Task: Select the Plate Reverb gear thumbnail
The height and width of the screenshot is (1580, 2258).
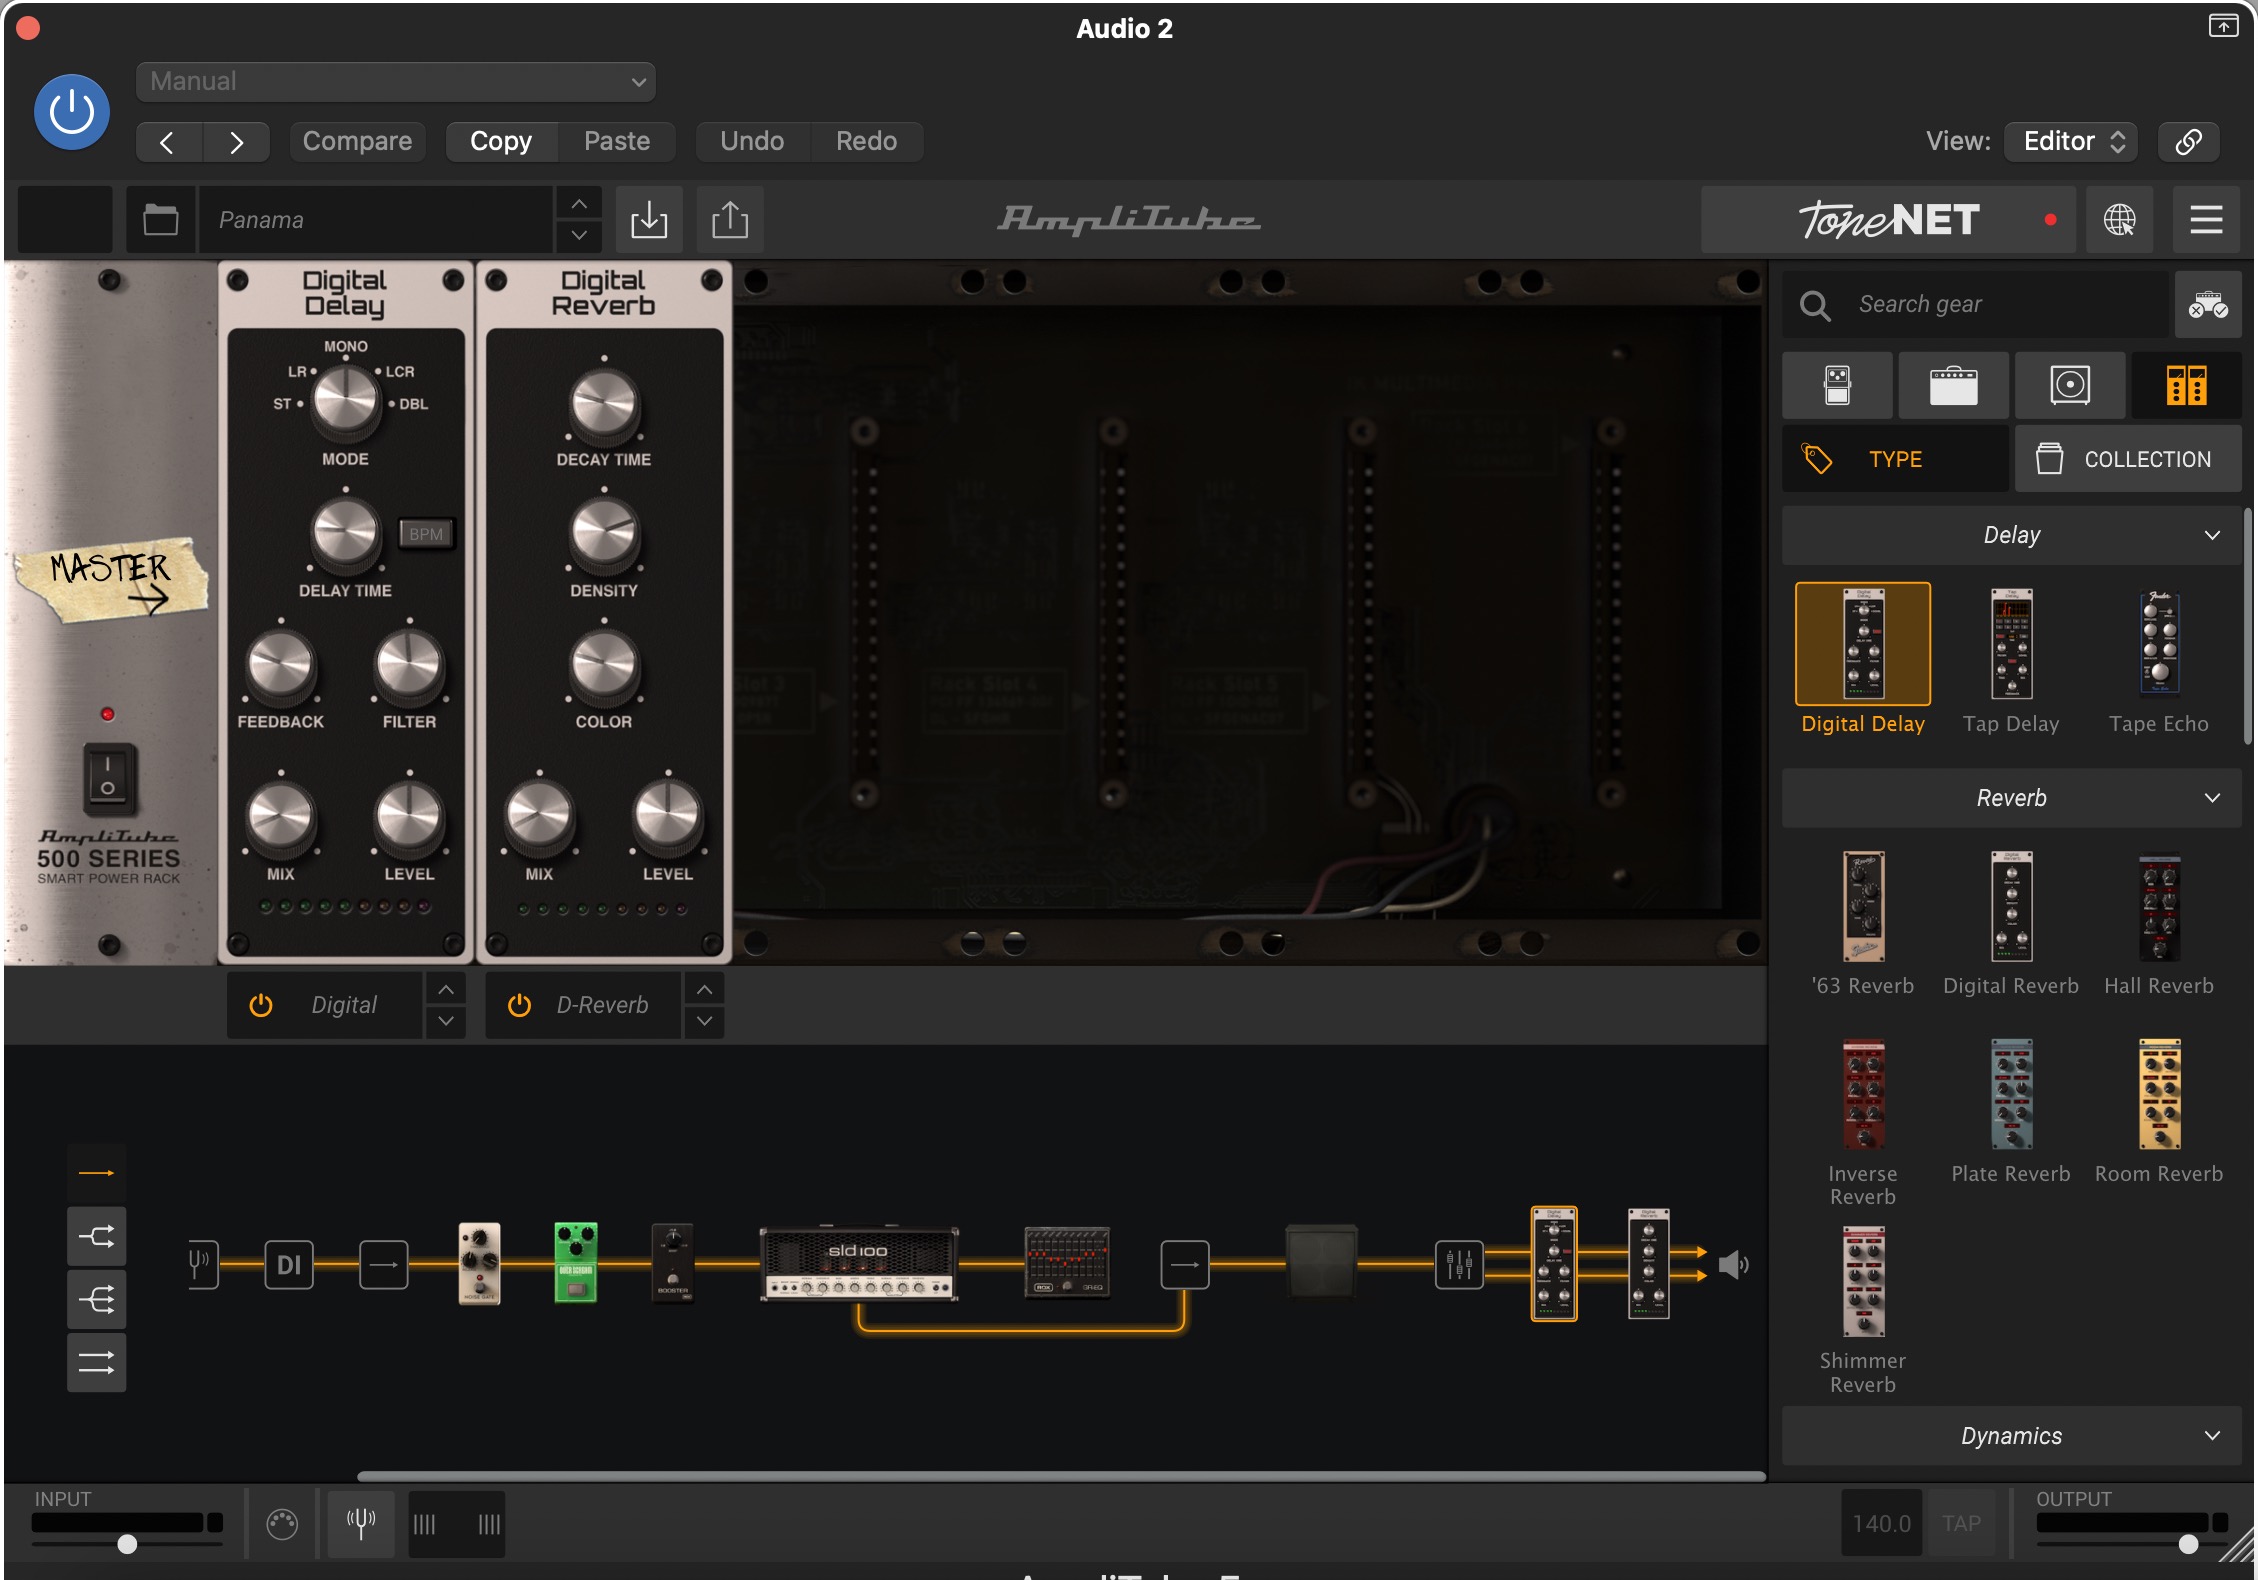Action: [2011, 1095]
